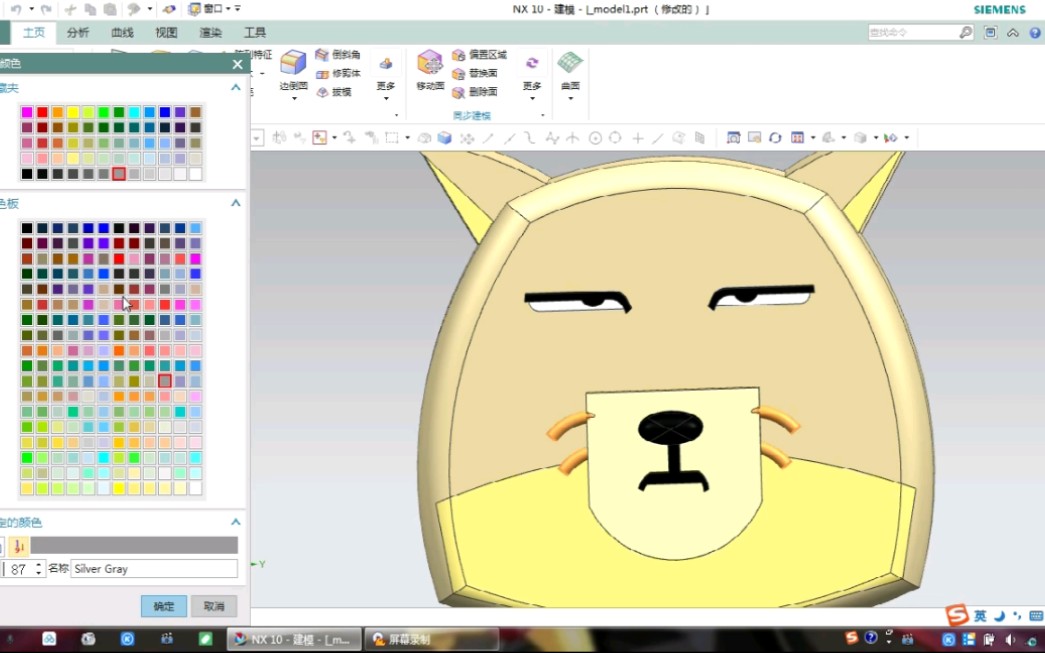Pick the magenta swatch in favorites row

point(27,112)
